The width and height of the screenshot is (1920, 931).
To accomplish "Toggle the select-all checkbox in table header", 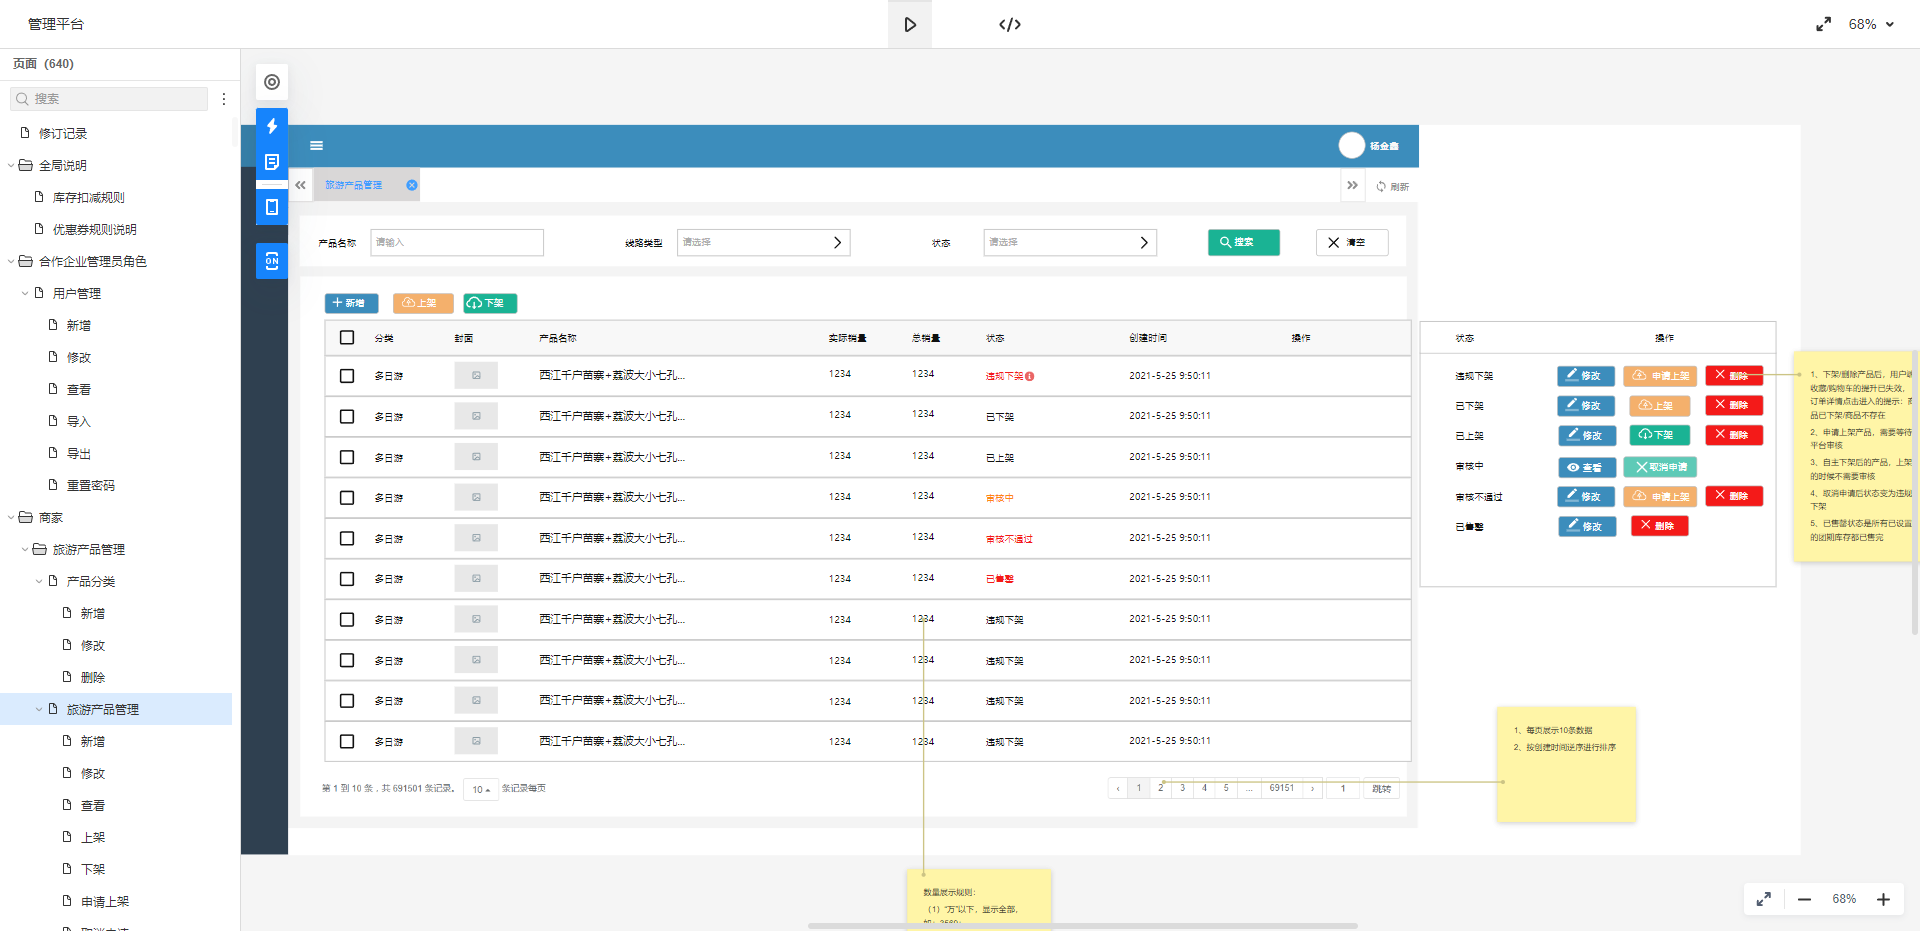I will [347, 338].
